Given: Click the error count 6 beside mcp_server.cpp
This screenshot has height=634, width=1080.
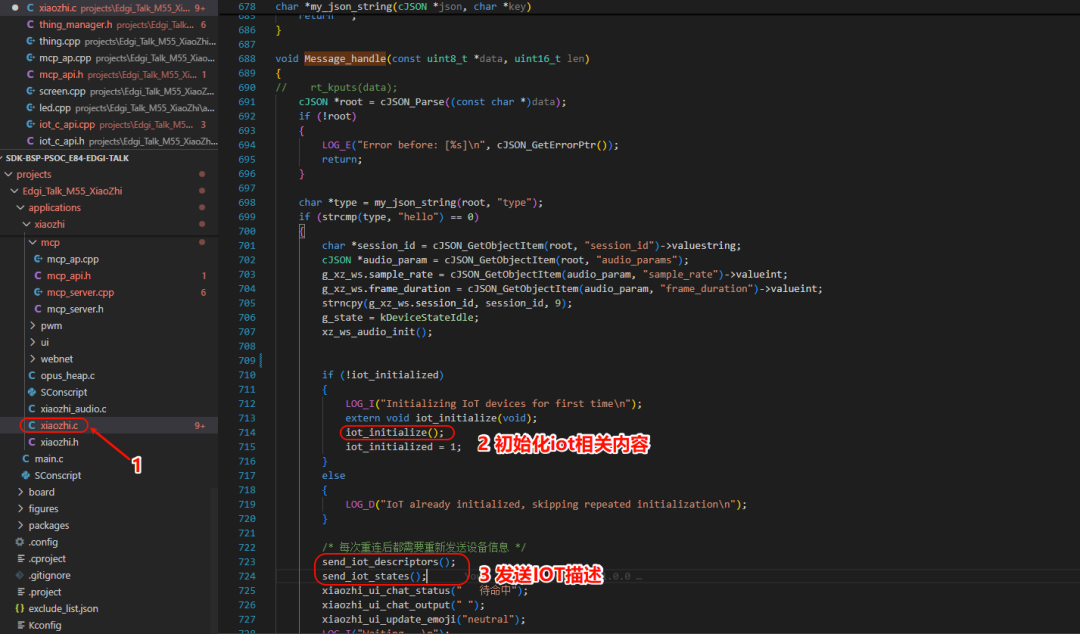Looking at the screenshot, I should [x=203, y=292].
